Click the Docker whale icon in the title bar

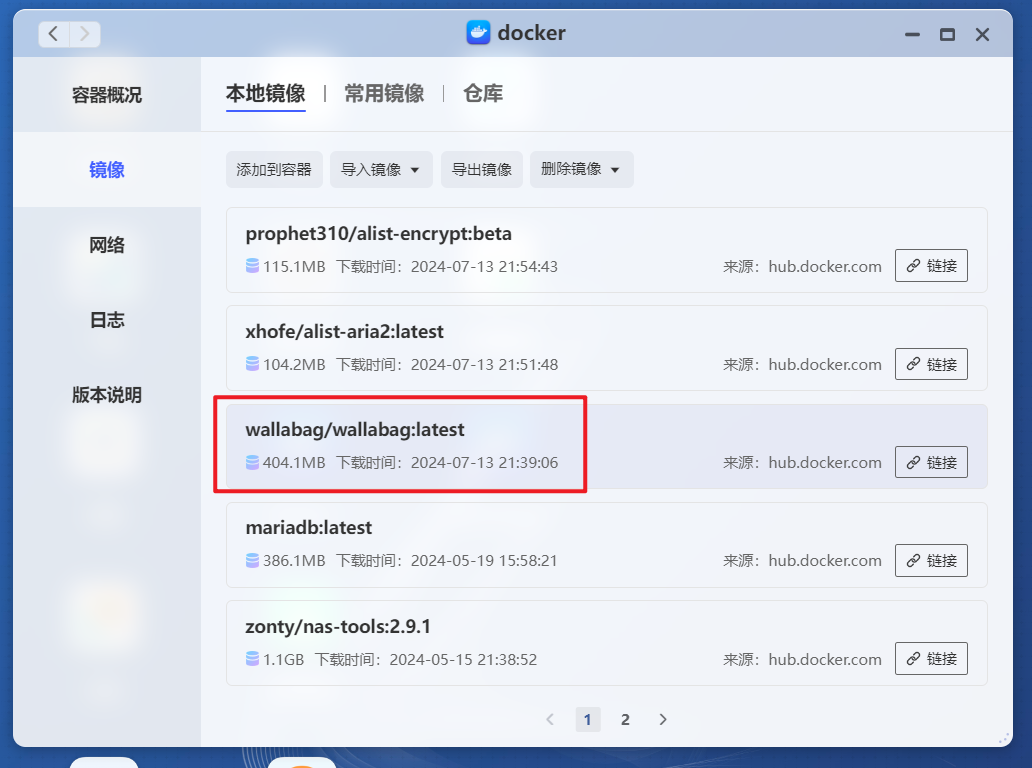pyautogui.click(x=478, y=33)
